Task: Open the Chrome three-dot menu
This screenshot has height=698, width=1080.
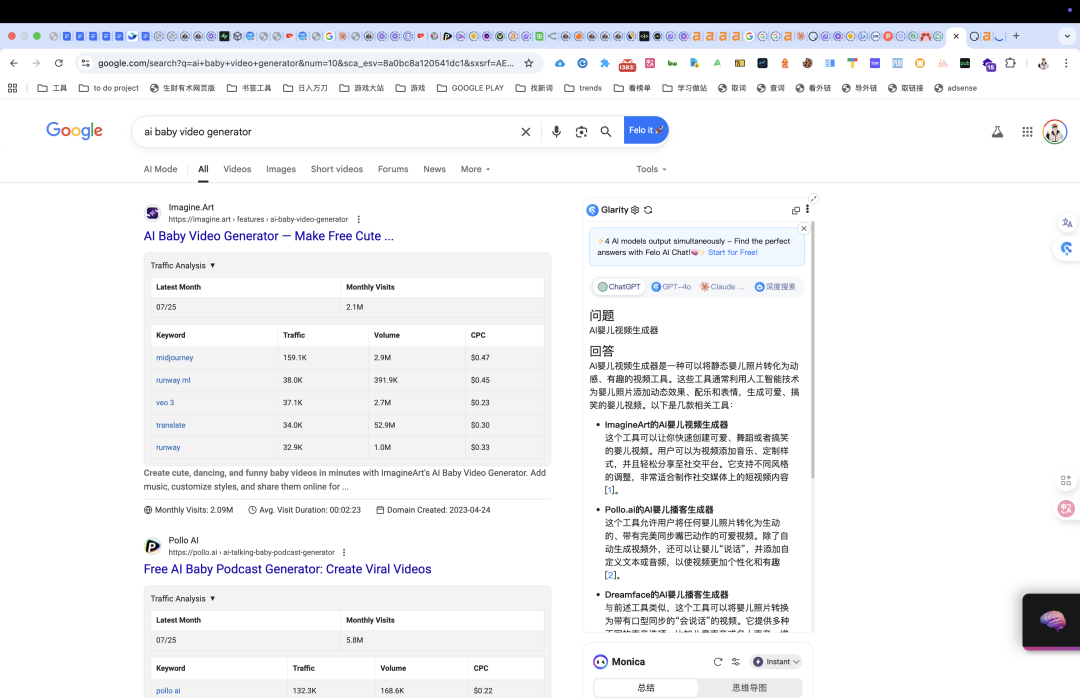Action: tap(1066, 63)
